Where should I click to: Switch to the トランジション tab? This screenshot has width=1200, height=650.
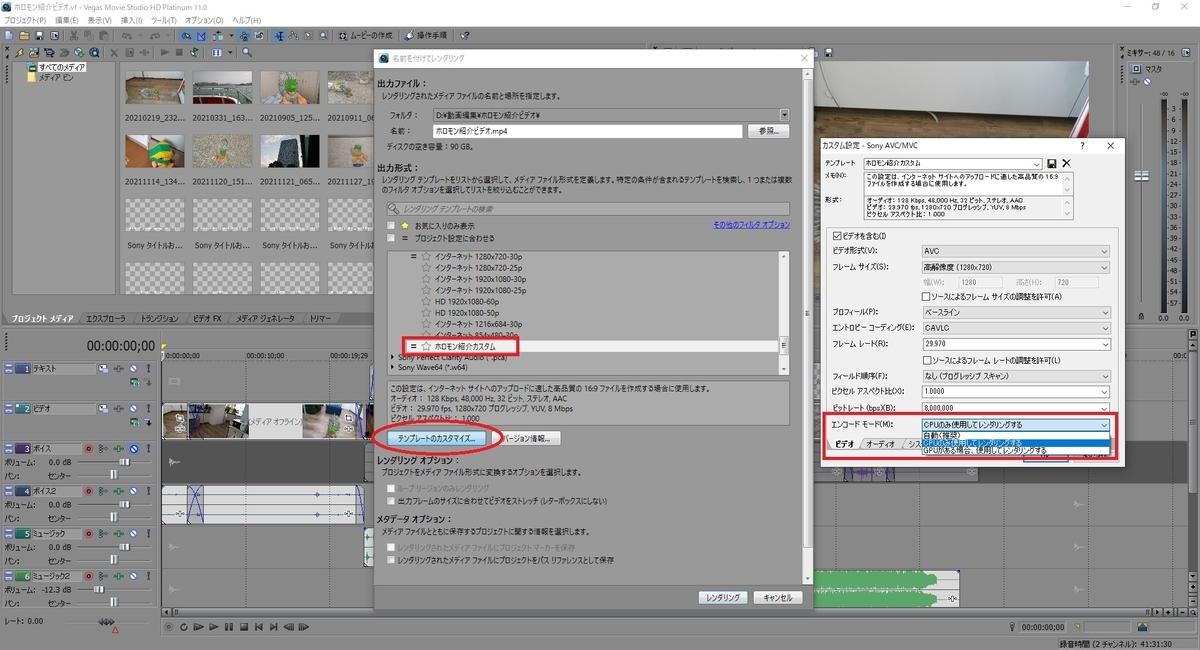[158, 318]
